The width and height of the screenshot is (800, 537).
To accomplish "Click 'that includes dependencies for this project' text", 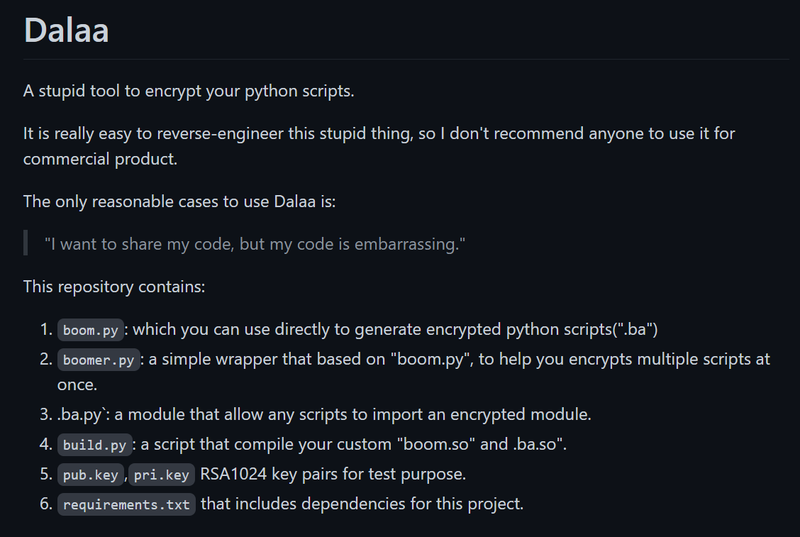I will click(x=362, y=504).
